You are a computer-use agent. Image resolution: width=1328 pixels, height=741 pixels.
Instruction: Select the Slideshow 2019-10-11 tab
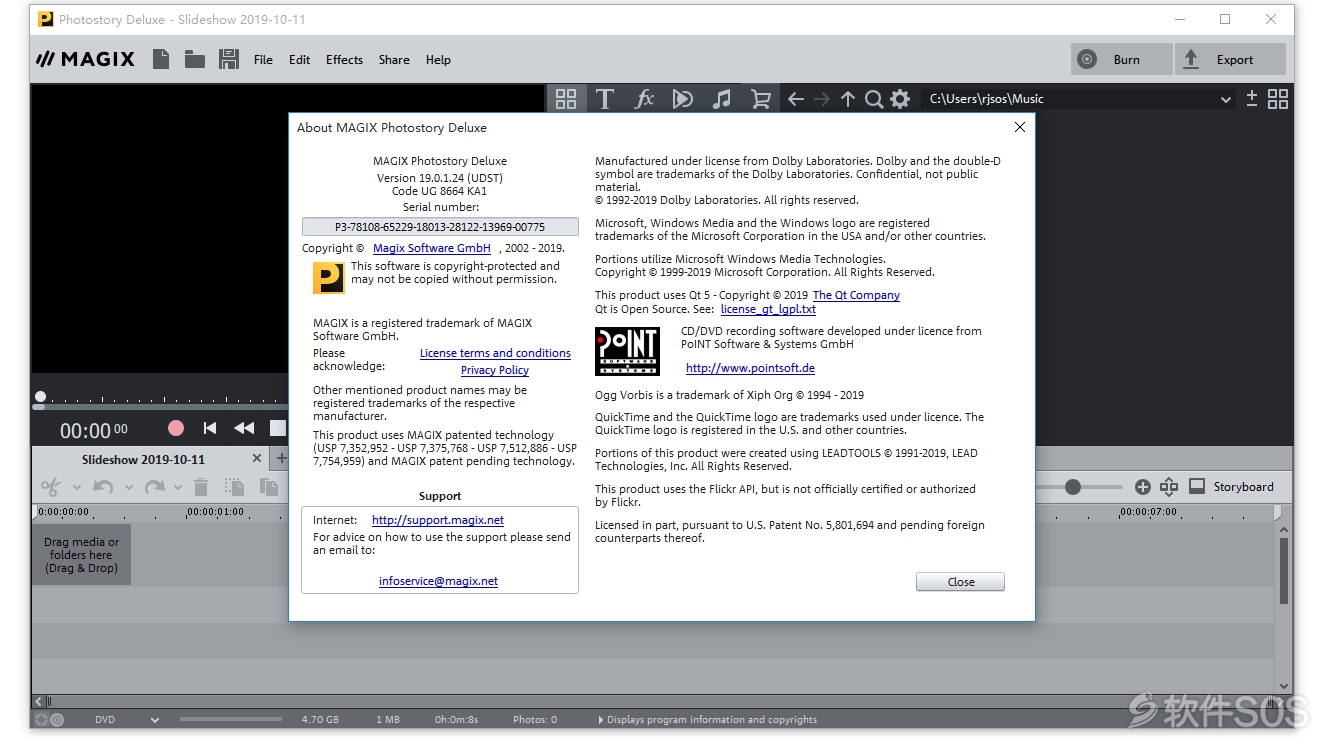143,459
